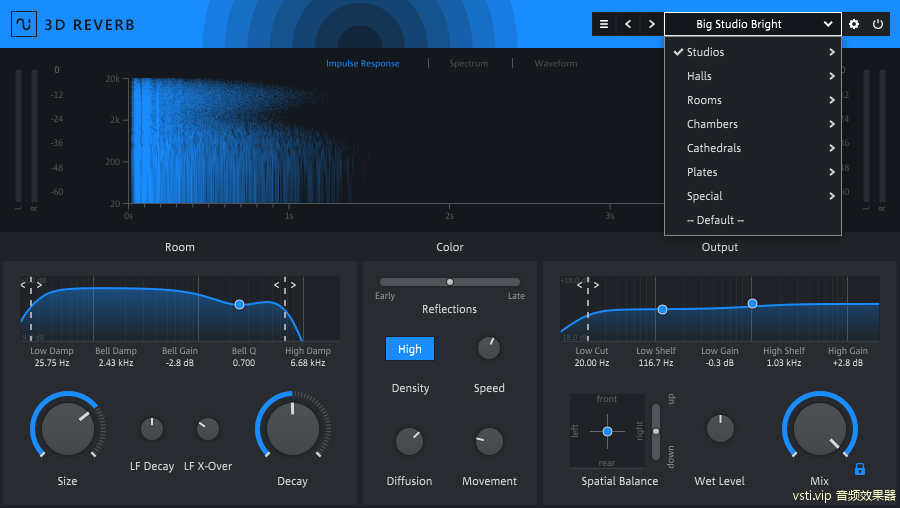Expand the Chambers preset category

752,124
